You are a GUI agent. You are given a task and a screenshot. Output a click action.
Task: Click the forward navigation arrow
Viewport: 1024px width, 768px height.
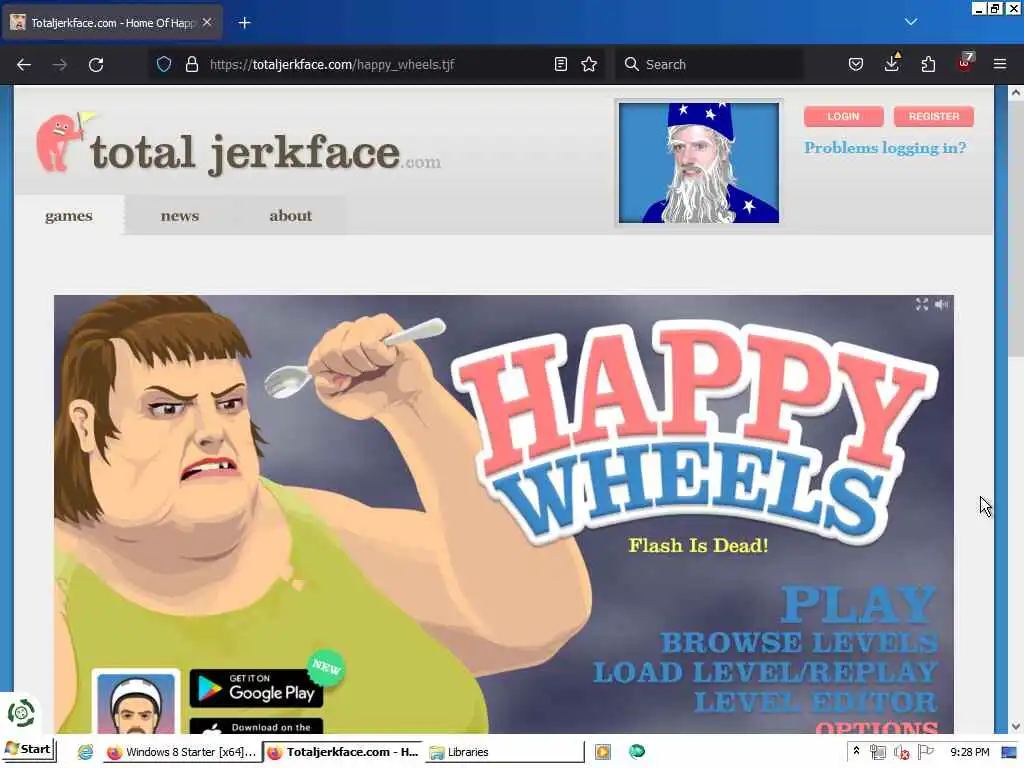pos(59,65)
